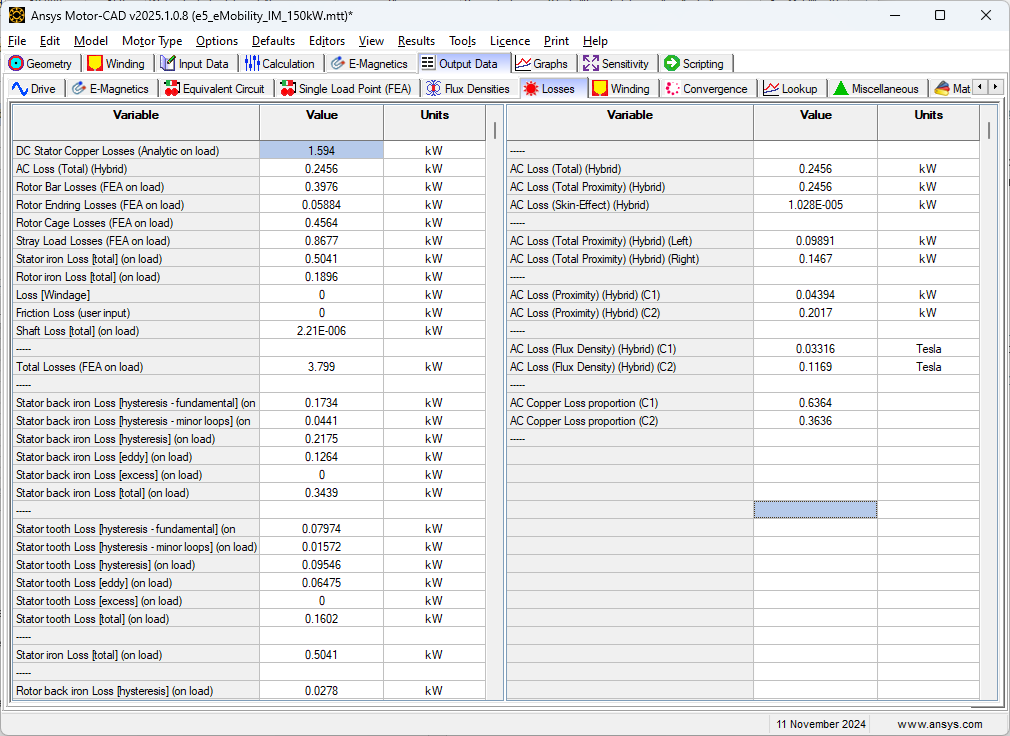Click the Equivalent Circuit icon
The height and width of the screenshot is (736, 1010).
(172, 88)
